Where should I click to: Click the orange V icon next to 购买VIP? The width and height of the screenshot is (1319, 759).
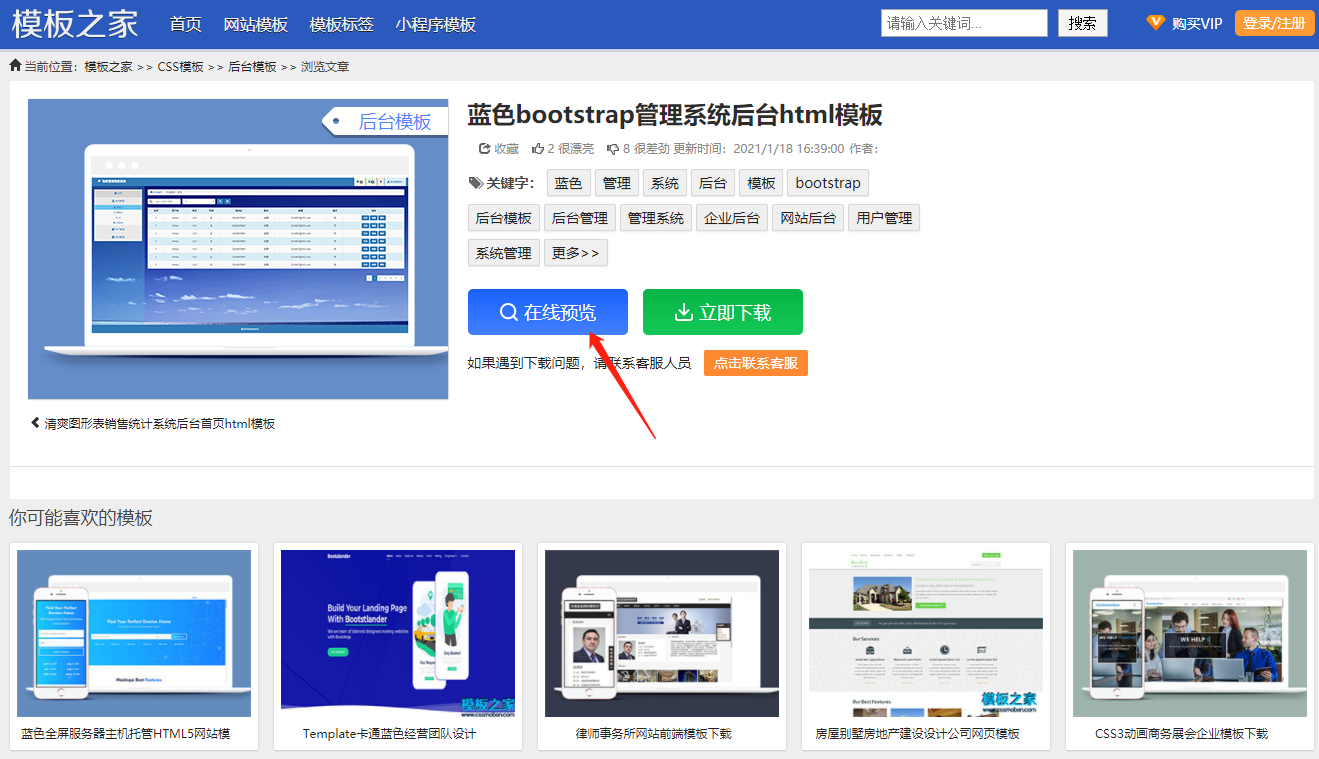coord(1155,22)
